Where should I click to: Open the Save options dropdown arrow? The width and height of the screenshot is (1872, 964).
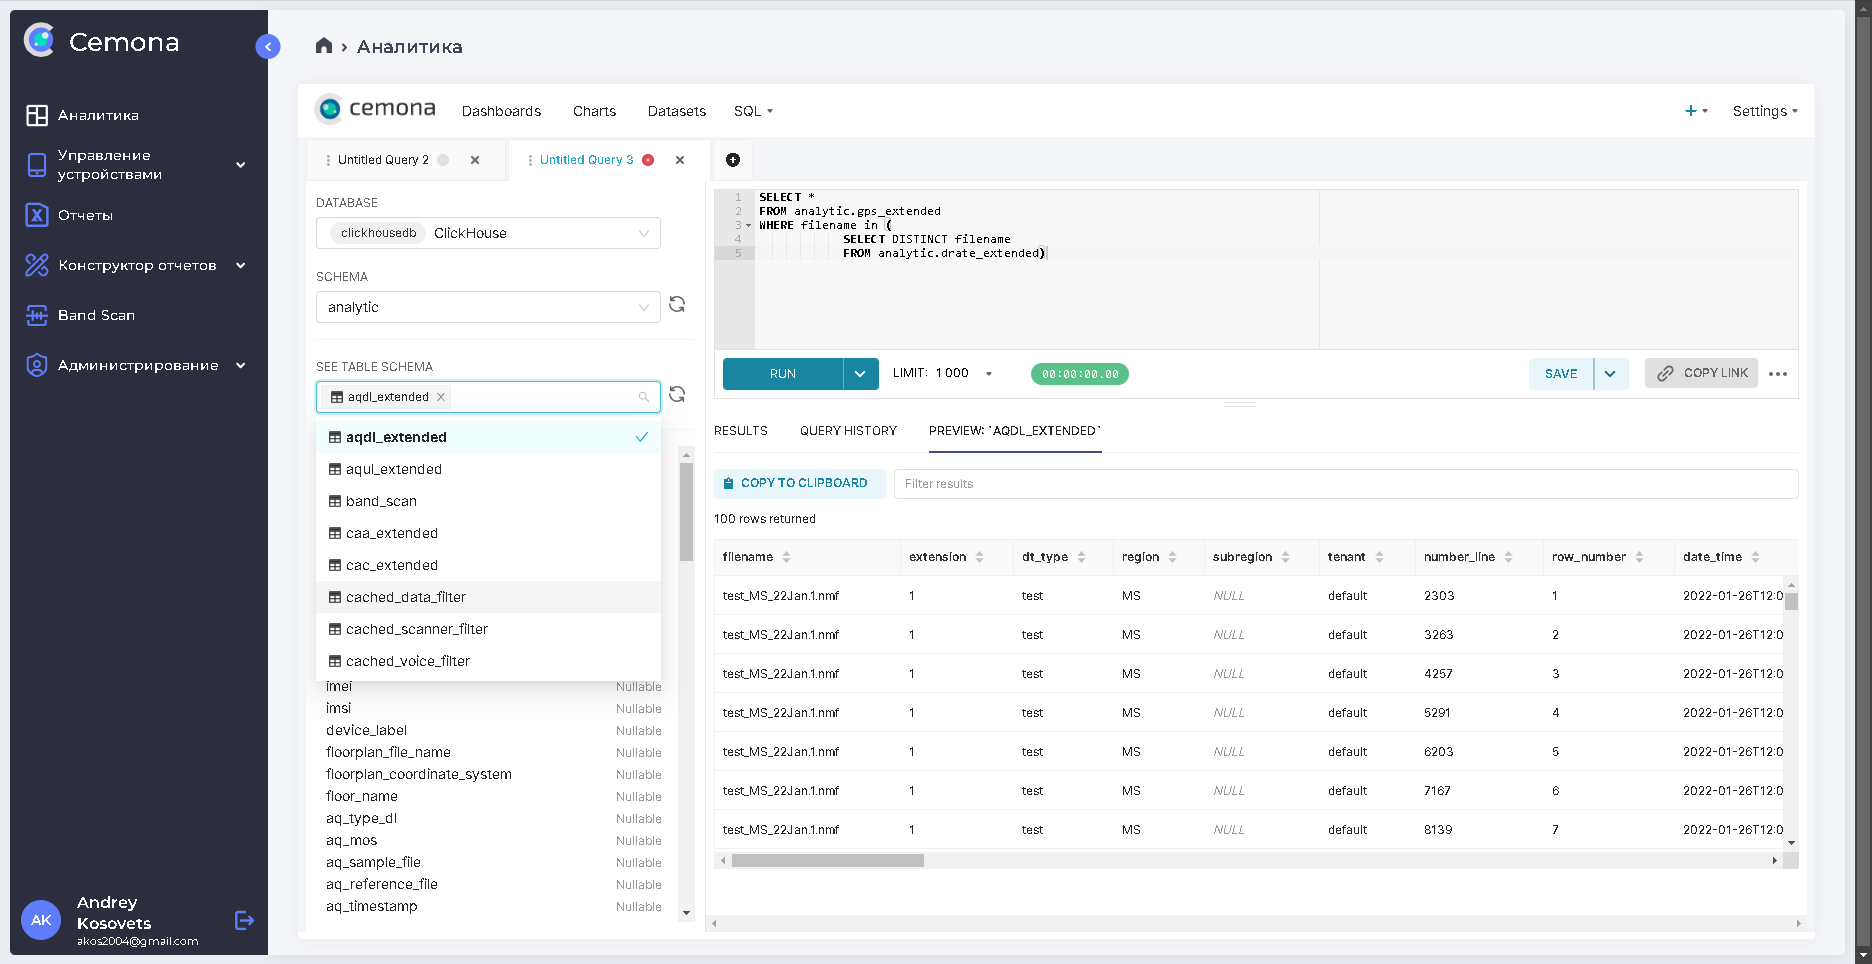coord(1610,374)
